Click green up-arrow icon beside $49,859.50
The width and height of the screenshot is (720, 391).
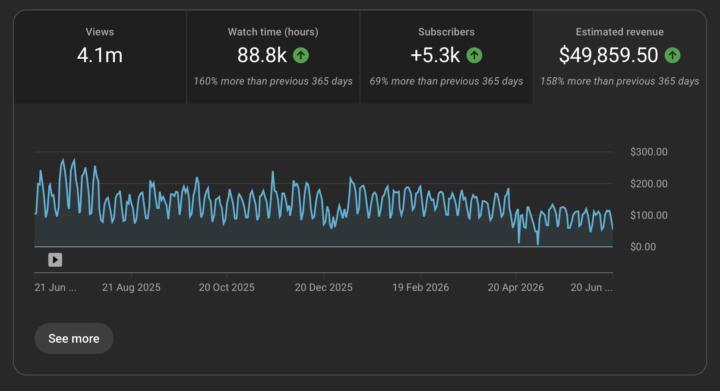(x=673, y=56)
